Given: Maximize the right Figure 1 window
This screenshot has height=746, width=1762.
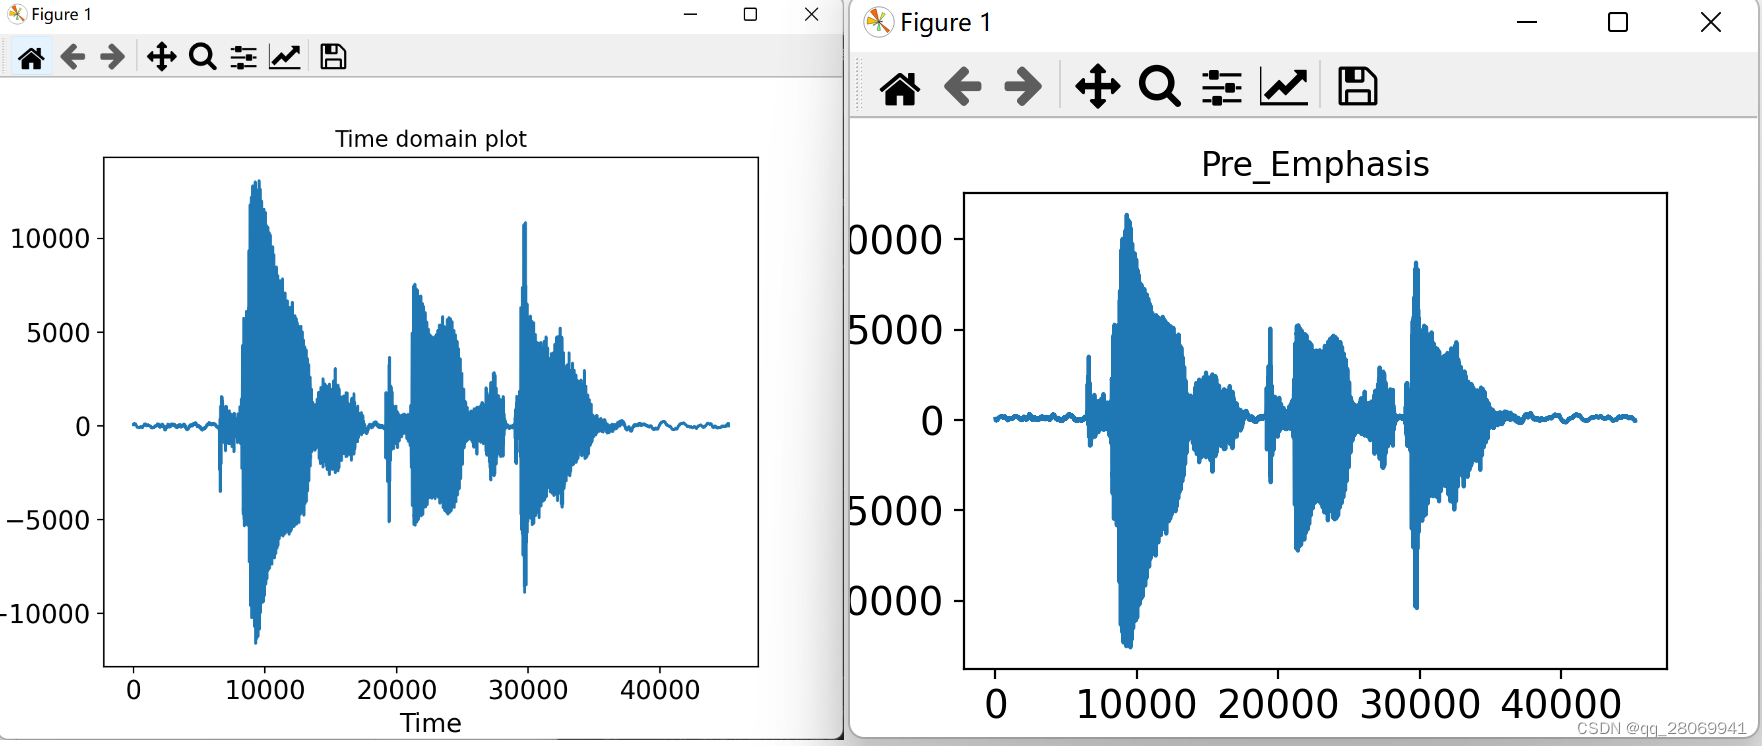Looking at the screenshot, I should [1618, 22].
